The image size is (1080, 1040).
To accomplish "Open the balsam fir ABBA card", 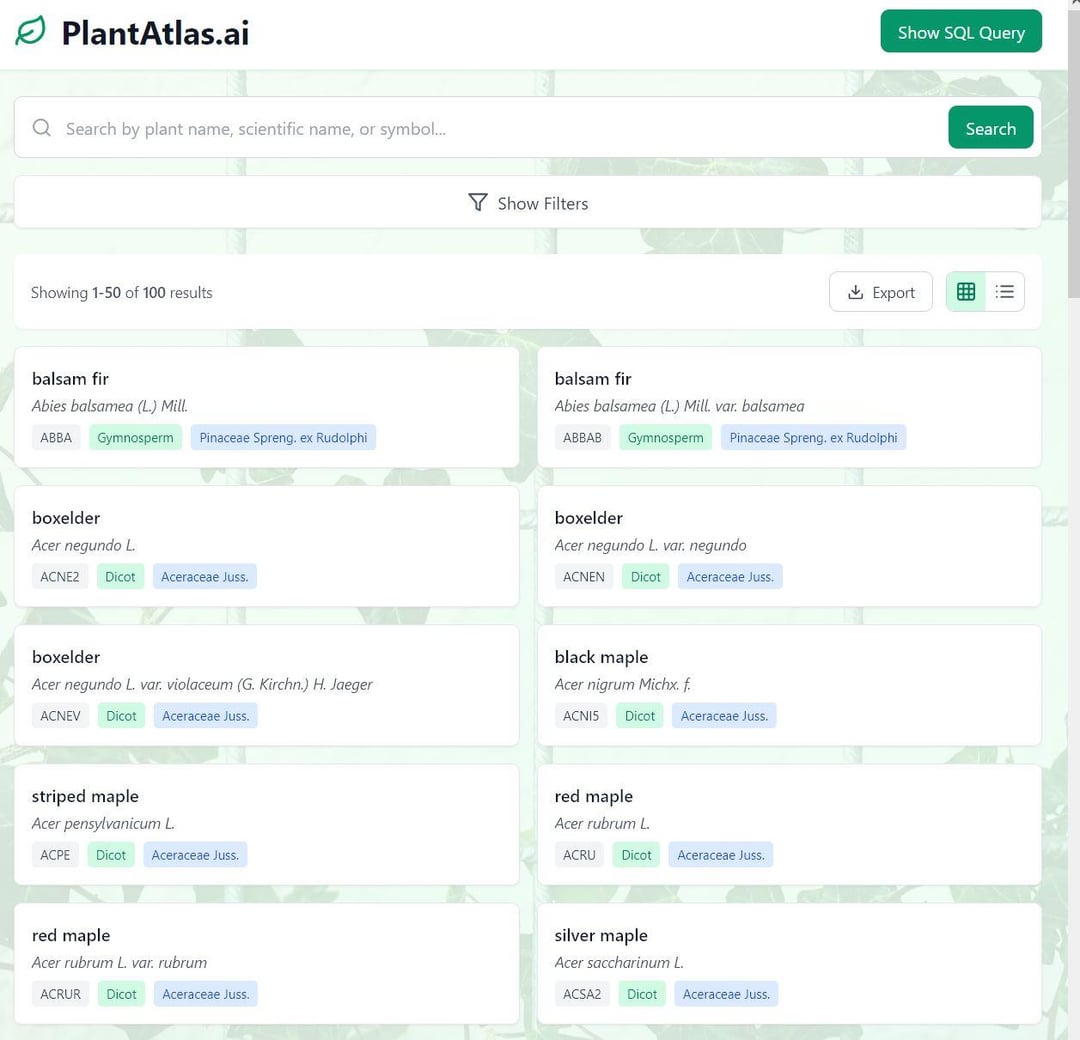I will [267, 408].
